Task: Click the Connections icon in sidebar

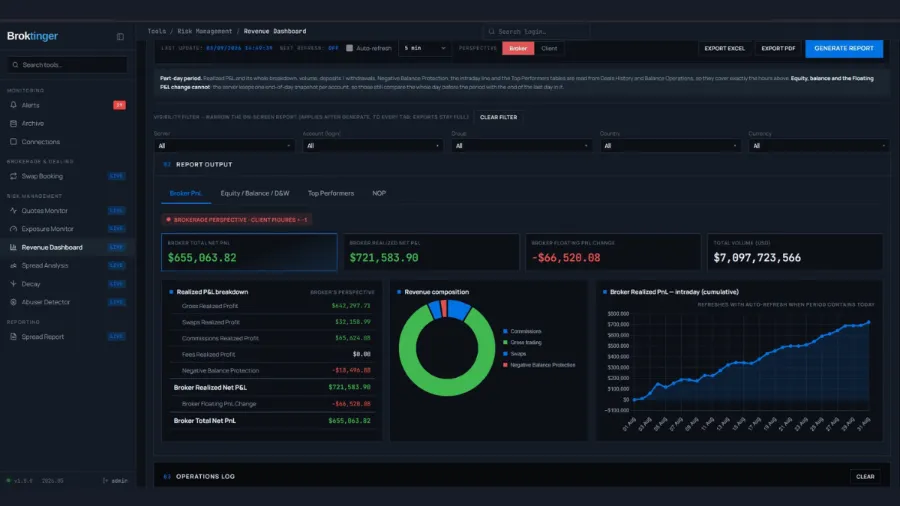Action: (x=13, y=142)
